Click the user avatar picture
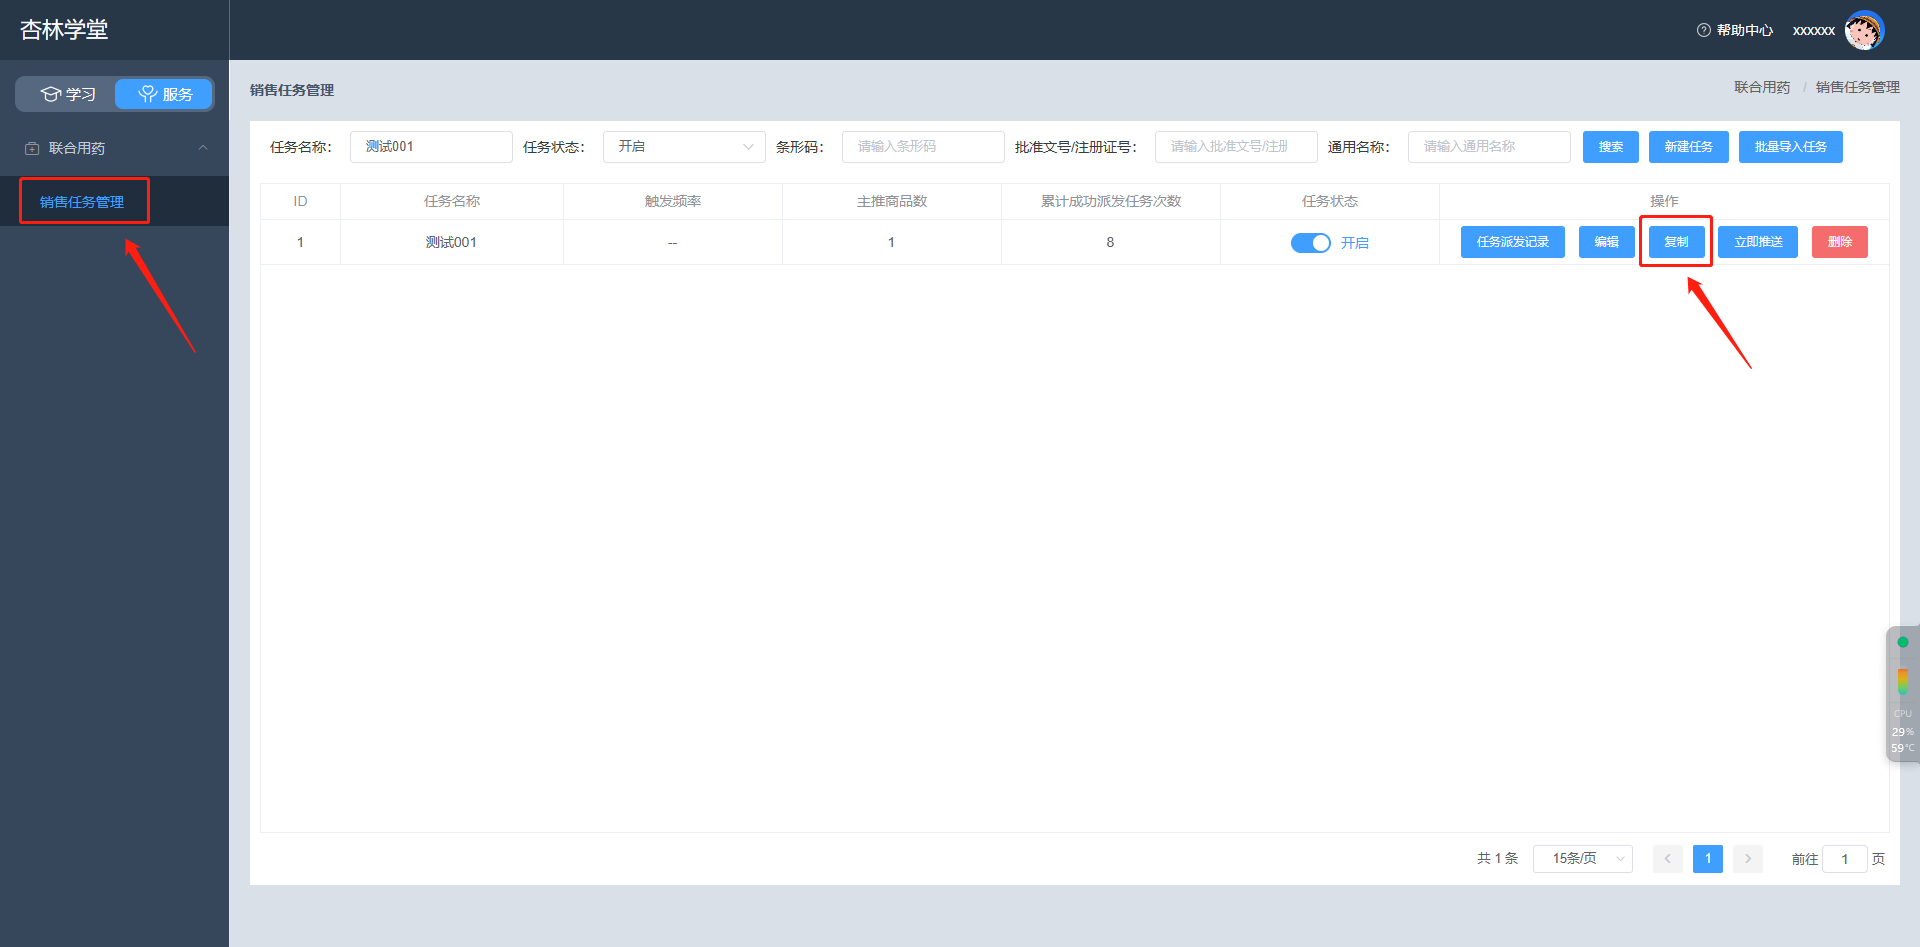The width and height of the screenshot is (1920, 947). tap(1864, 30)
